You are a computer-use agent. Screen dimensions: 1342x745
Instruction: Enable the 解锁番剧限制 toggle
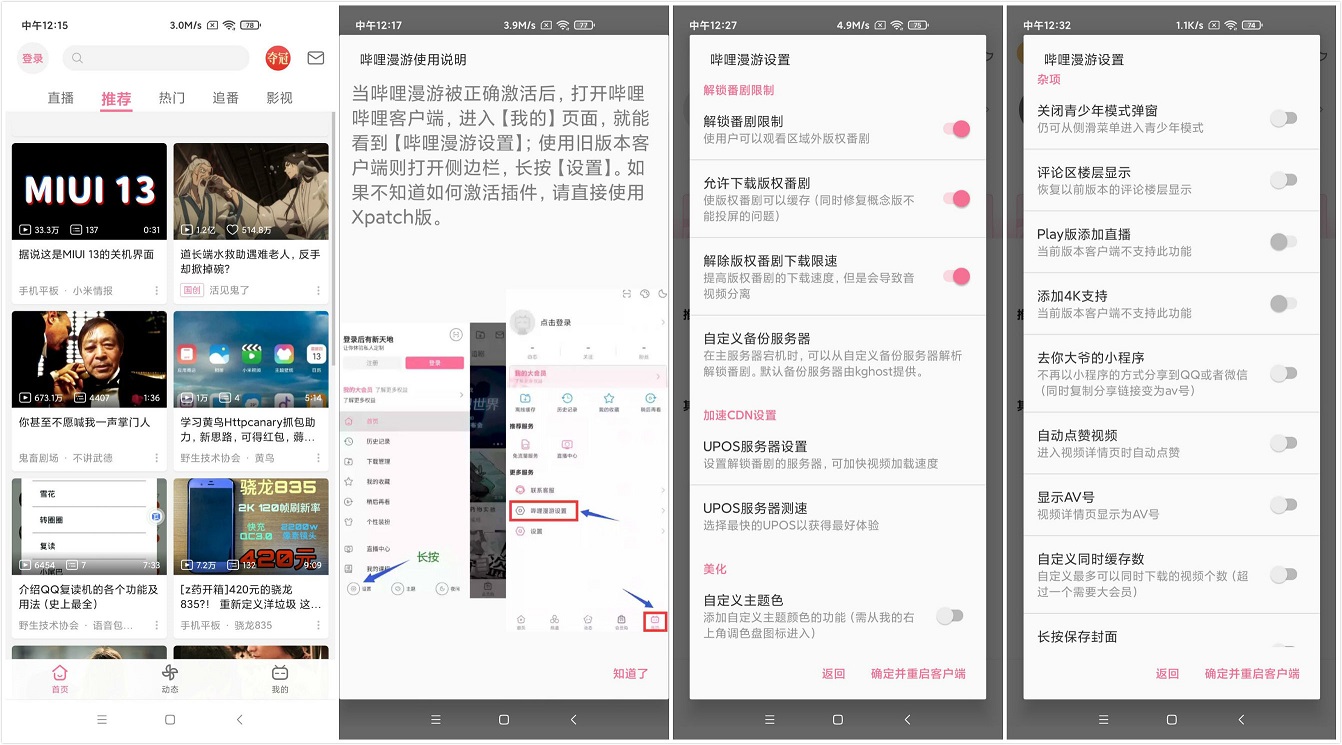point(958,130)
